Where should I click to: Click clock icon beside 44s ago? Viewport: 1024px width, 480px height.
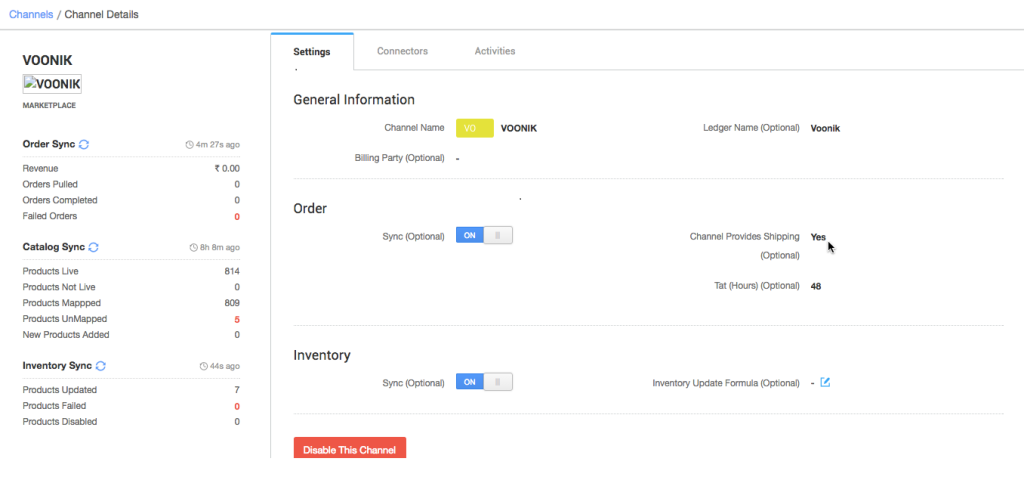[204, 366]
